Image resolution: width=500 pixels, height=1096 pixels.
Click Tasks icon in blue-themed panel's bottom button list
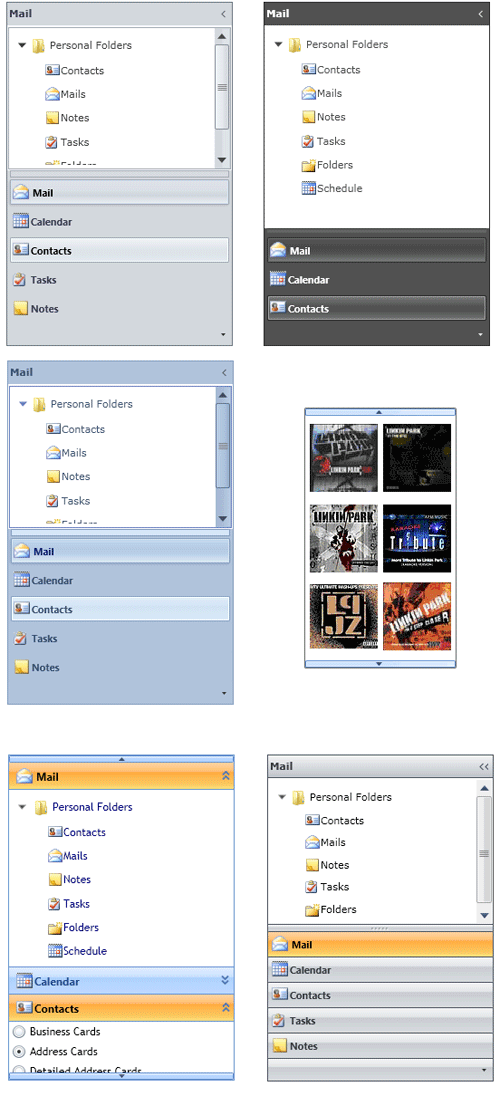click(21, 638)
